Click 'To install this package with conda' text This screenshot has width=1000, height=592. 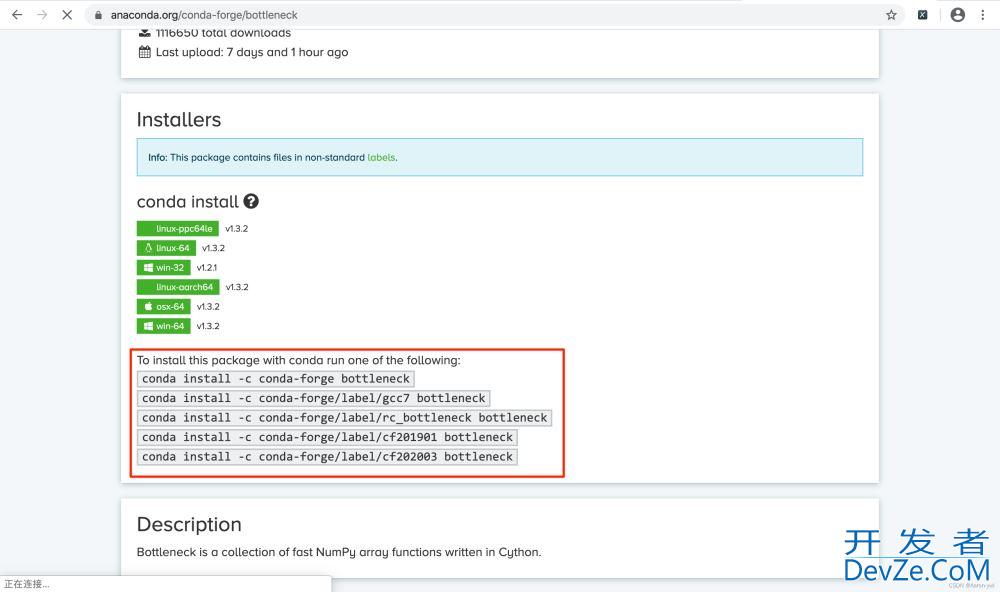coord(298,360)
